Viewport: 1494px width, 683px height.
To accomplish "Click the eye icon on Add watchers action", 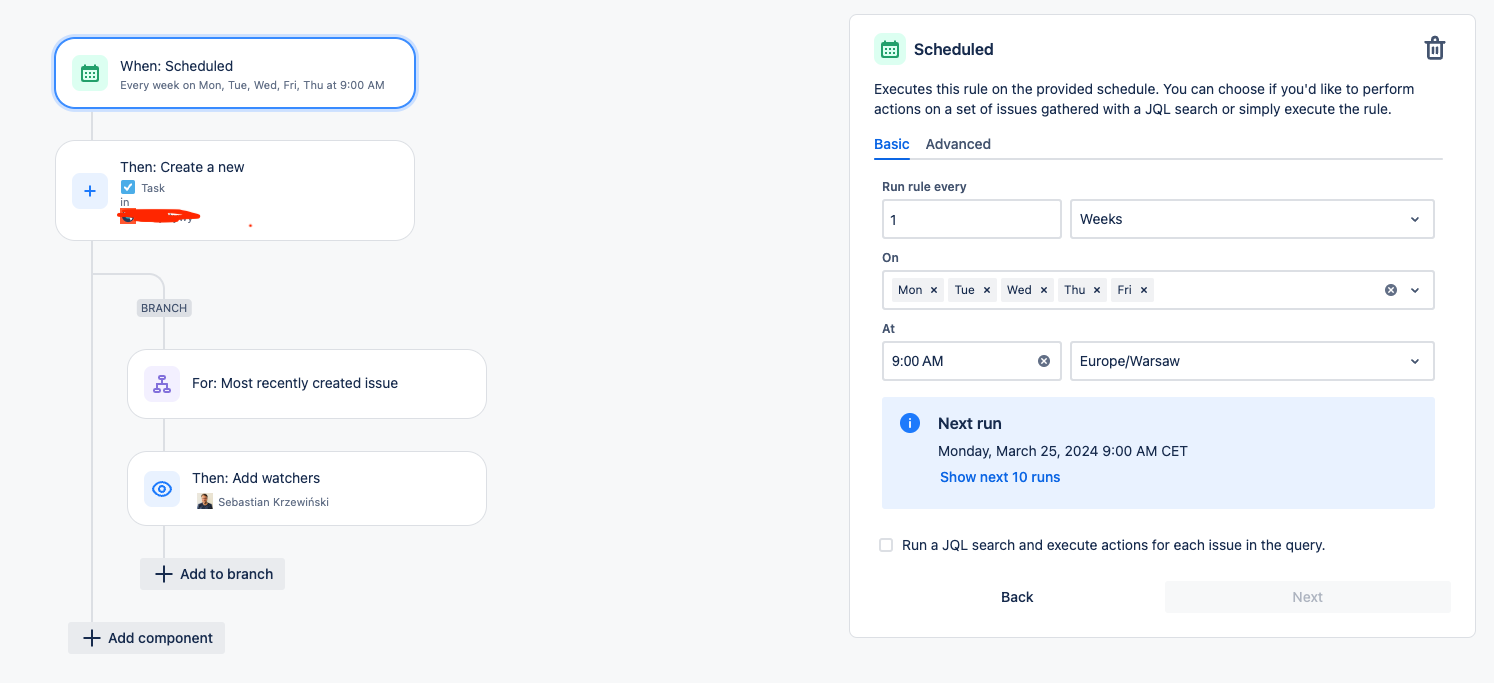I will click(161, 488).
